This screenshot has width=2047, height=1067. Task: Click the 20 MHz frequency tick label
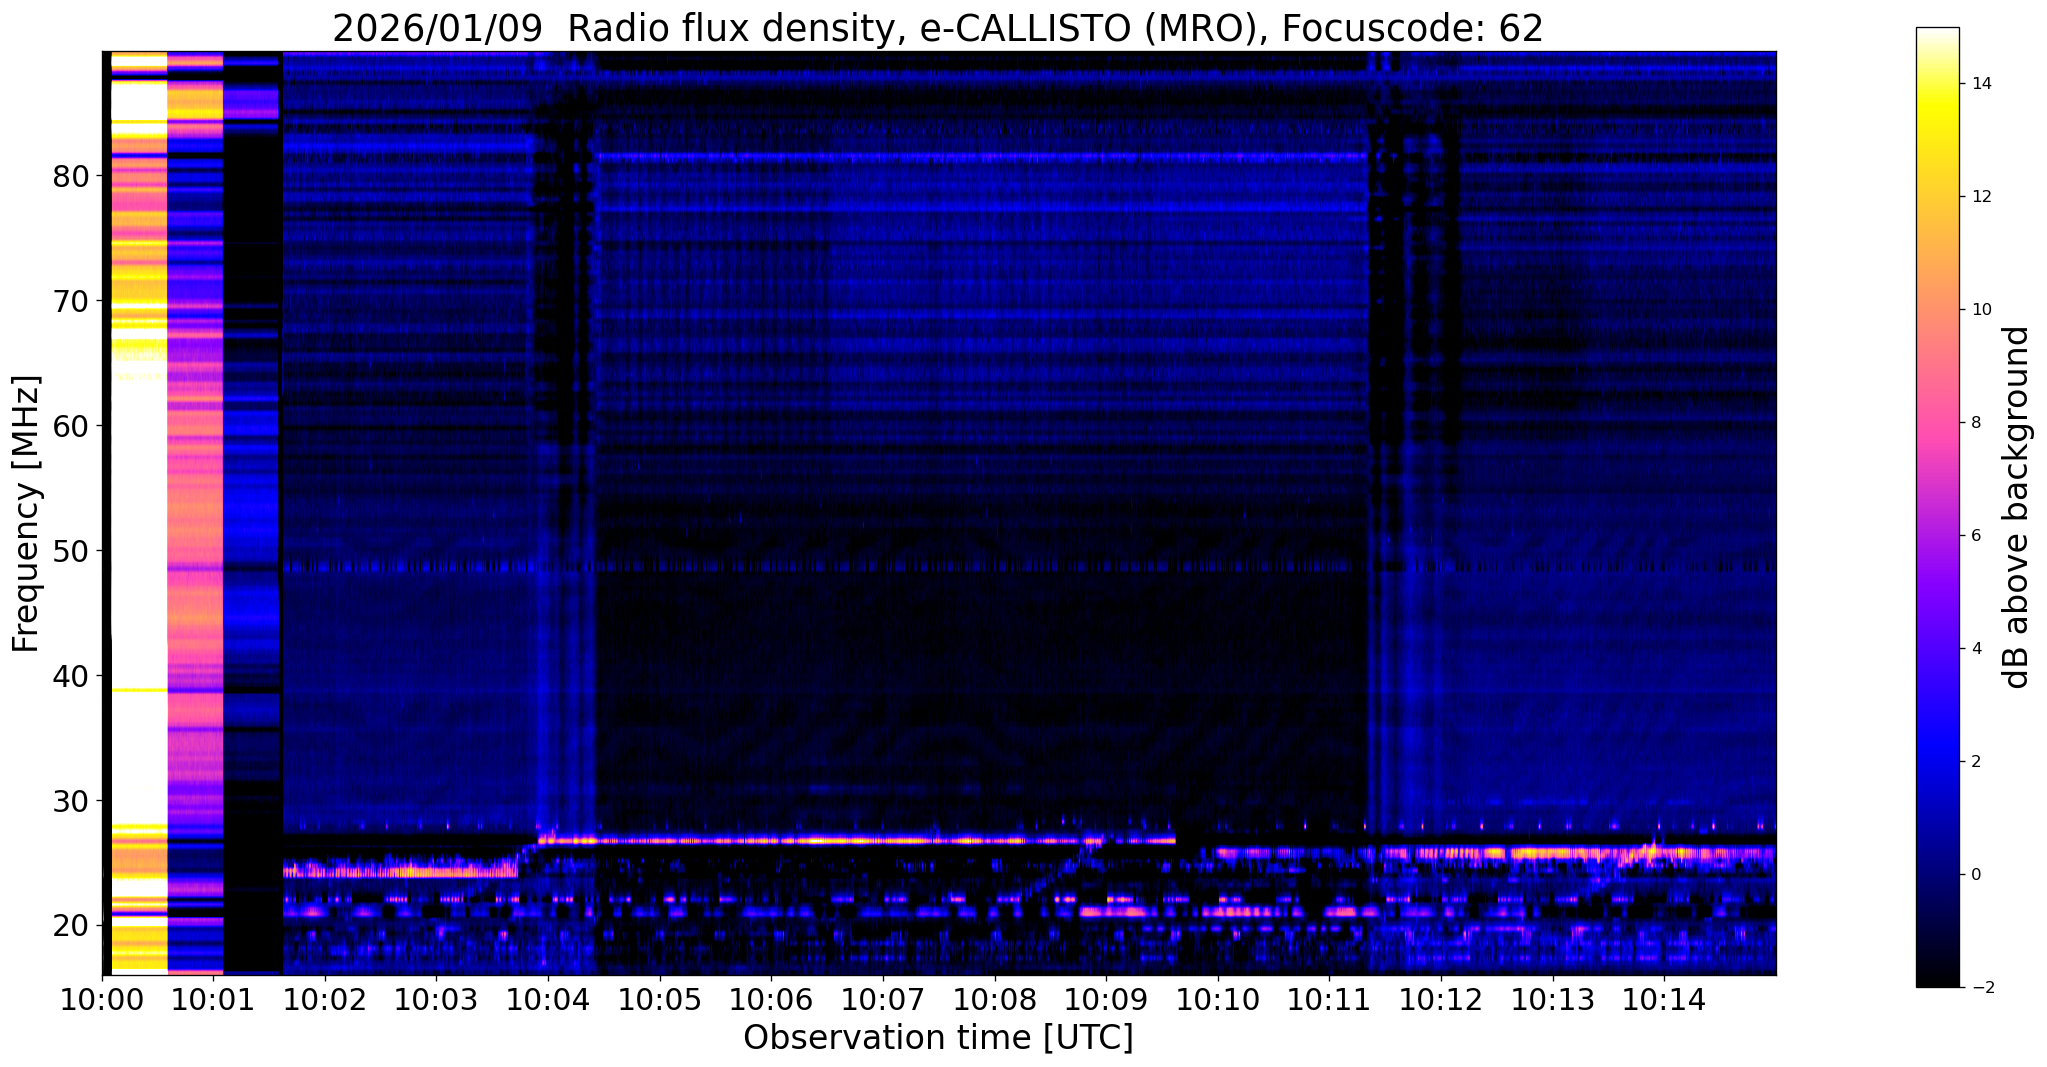72,926
